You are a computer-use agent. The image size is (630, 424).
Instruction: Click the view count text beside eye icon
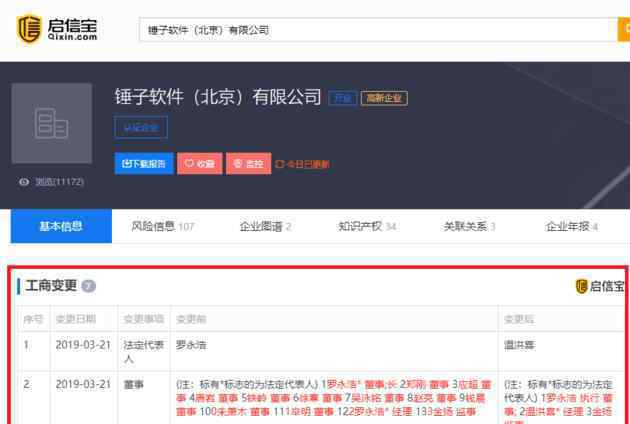coord(59,182)
